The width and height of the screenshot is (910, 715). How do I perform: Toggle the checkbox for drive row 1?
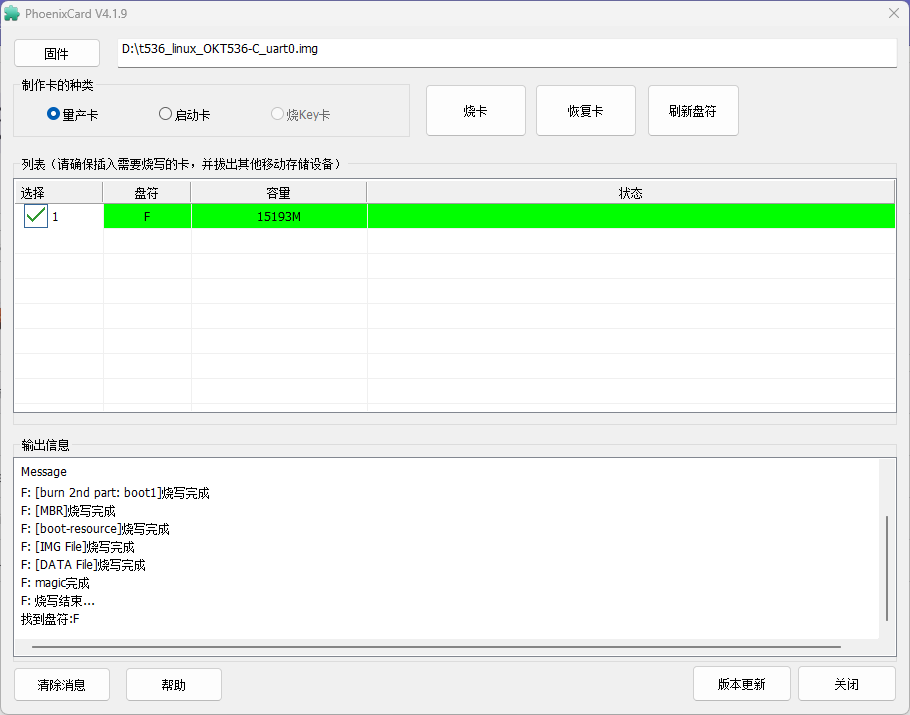(36, 216)
